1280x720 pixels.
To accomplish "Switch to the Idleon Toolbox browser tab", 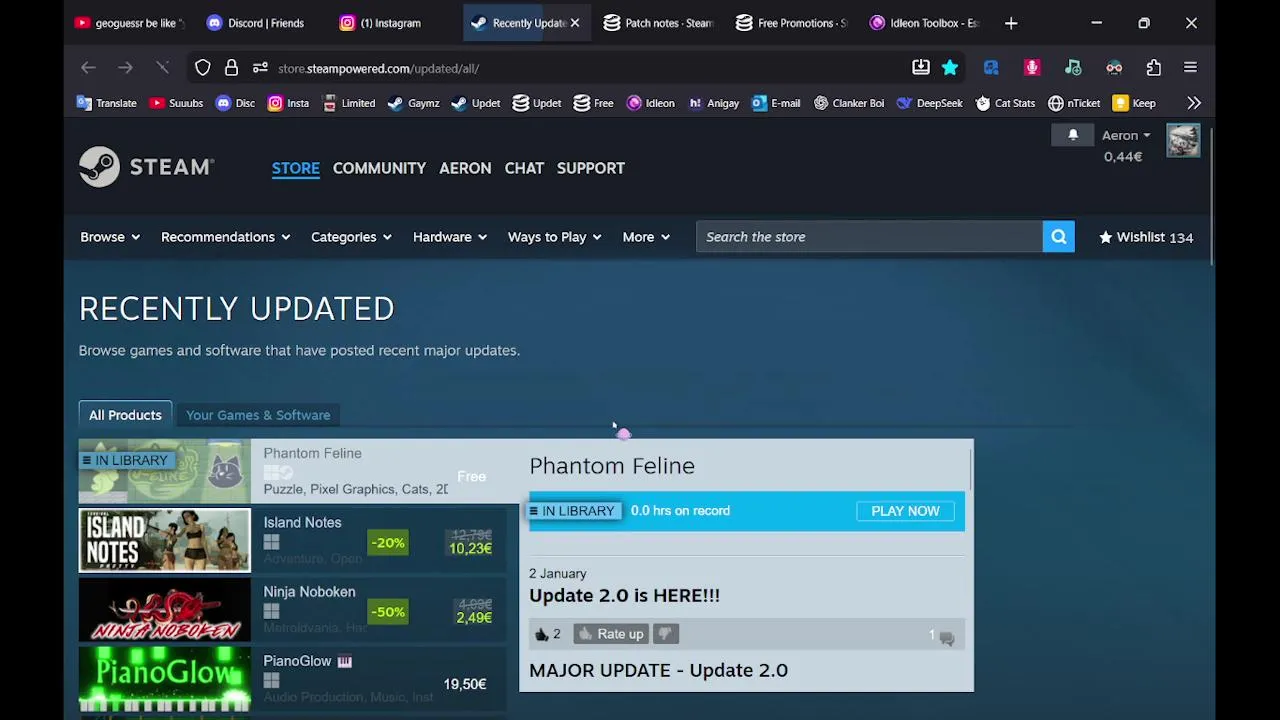I will click(925, 23).
